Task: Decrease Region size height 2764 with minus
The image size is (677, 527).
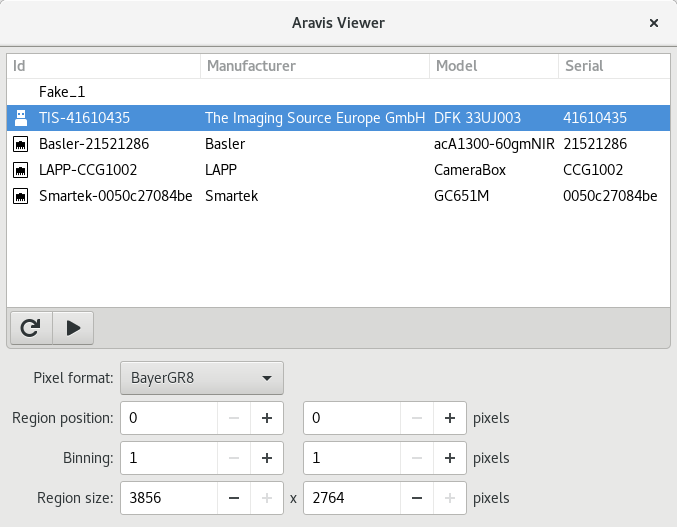Action: point(417,498)
